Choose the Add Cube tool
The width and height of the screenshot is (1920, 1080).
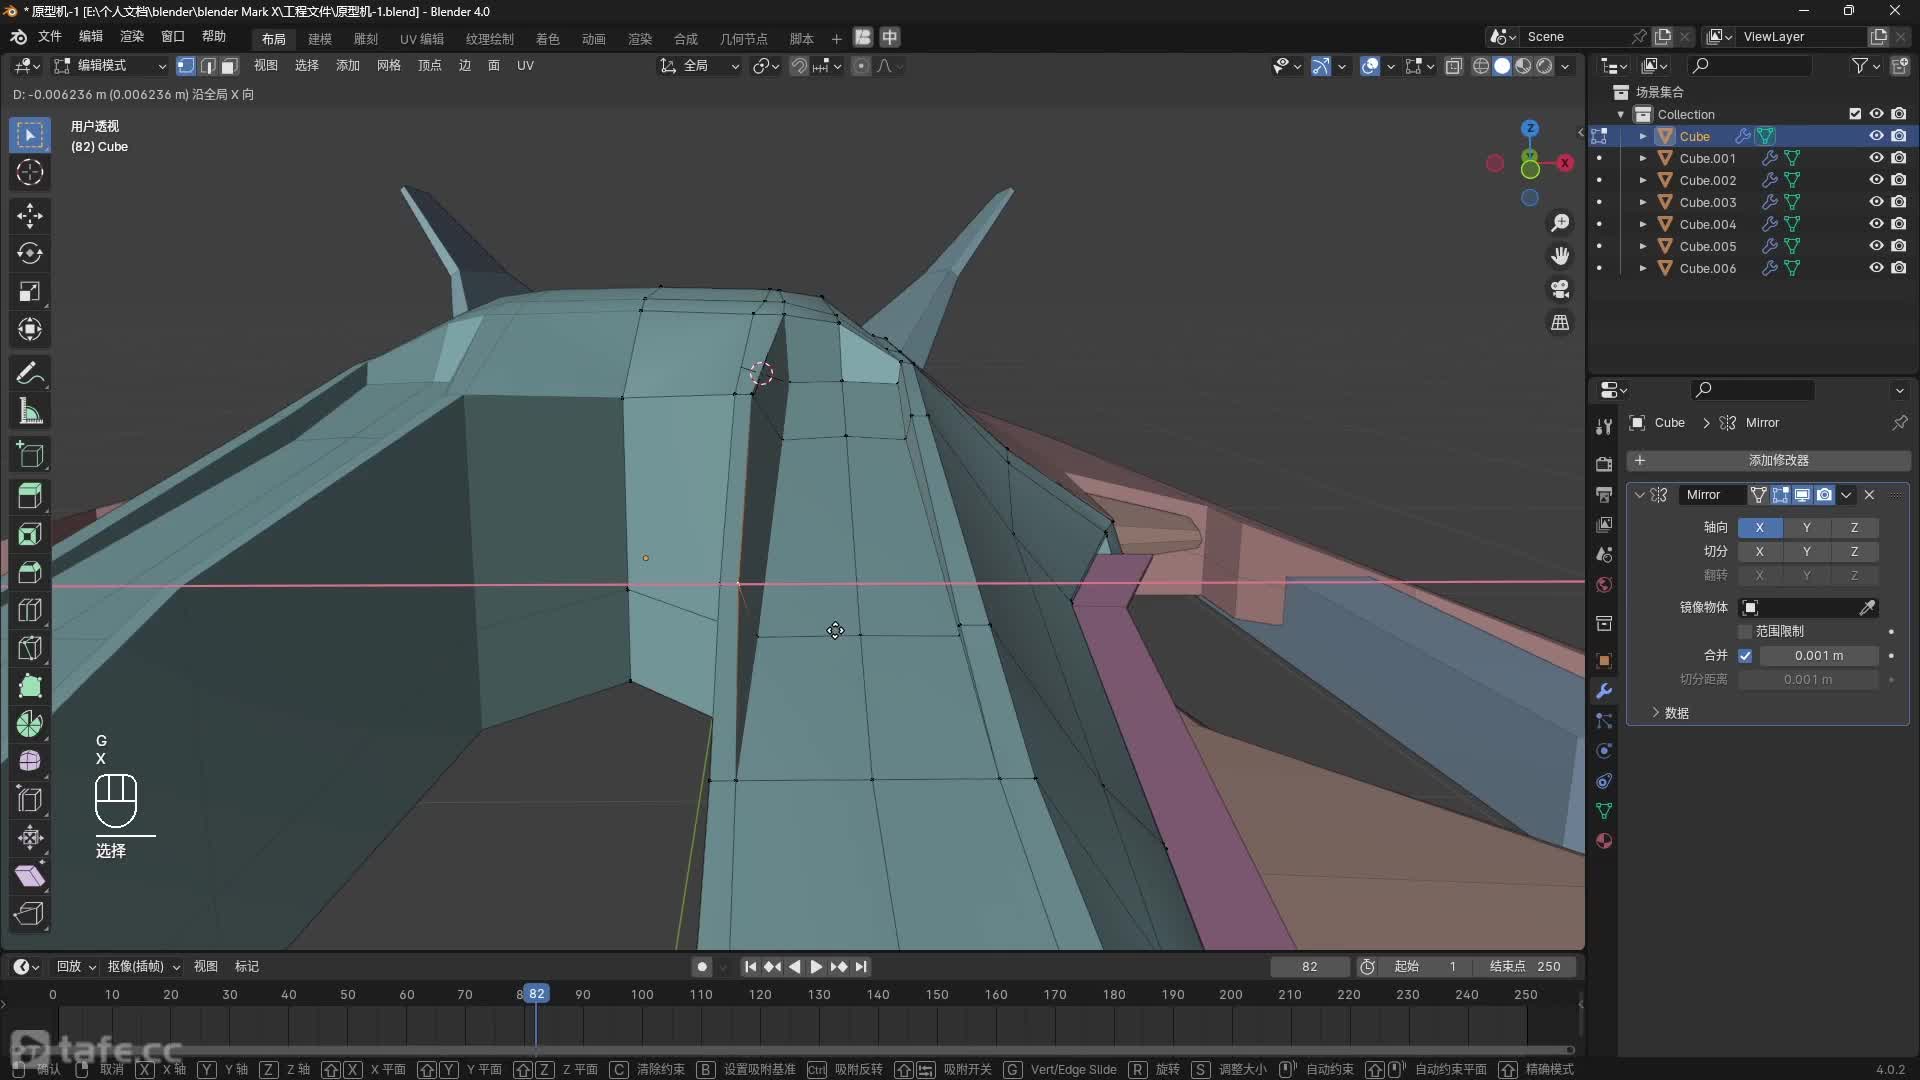(30, 455)
